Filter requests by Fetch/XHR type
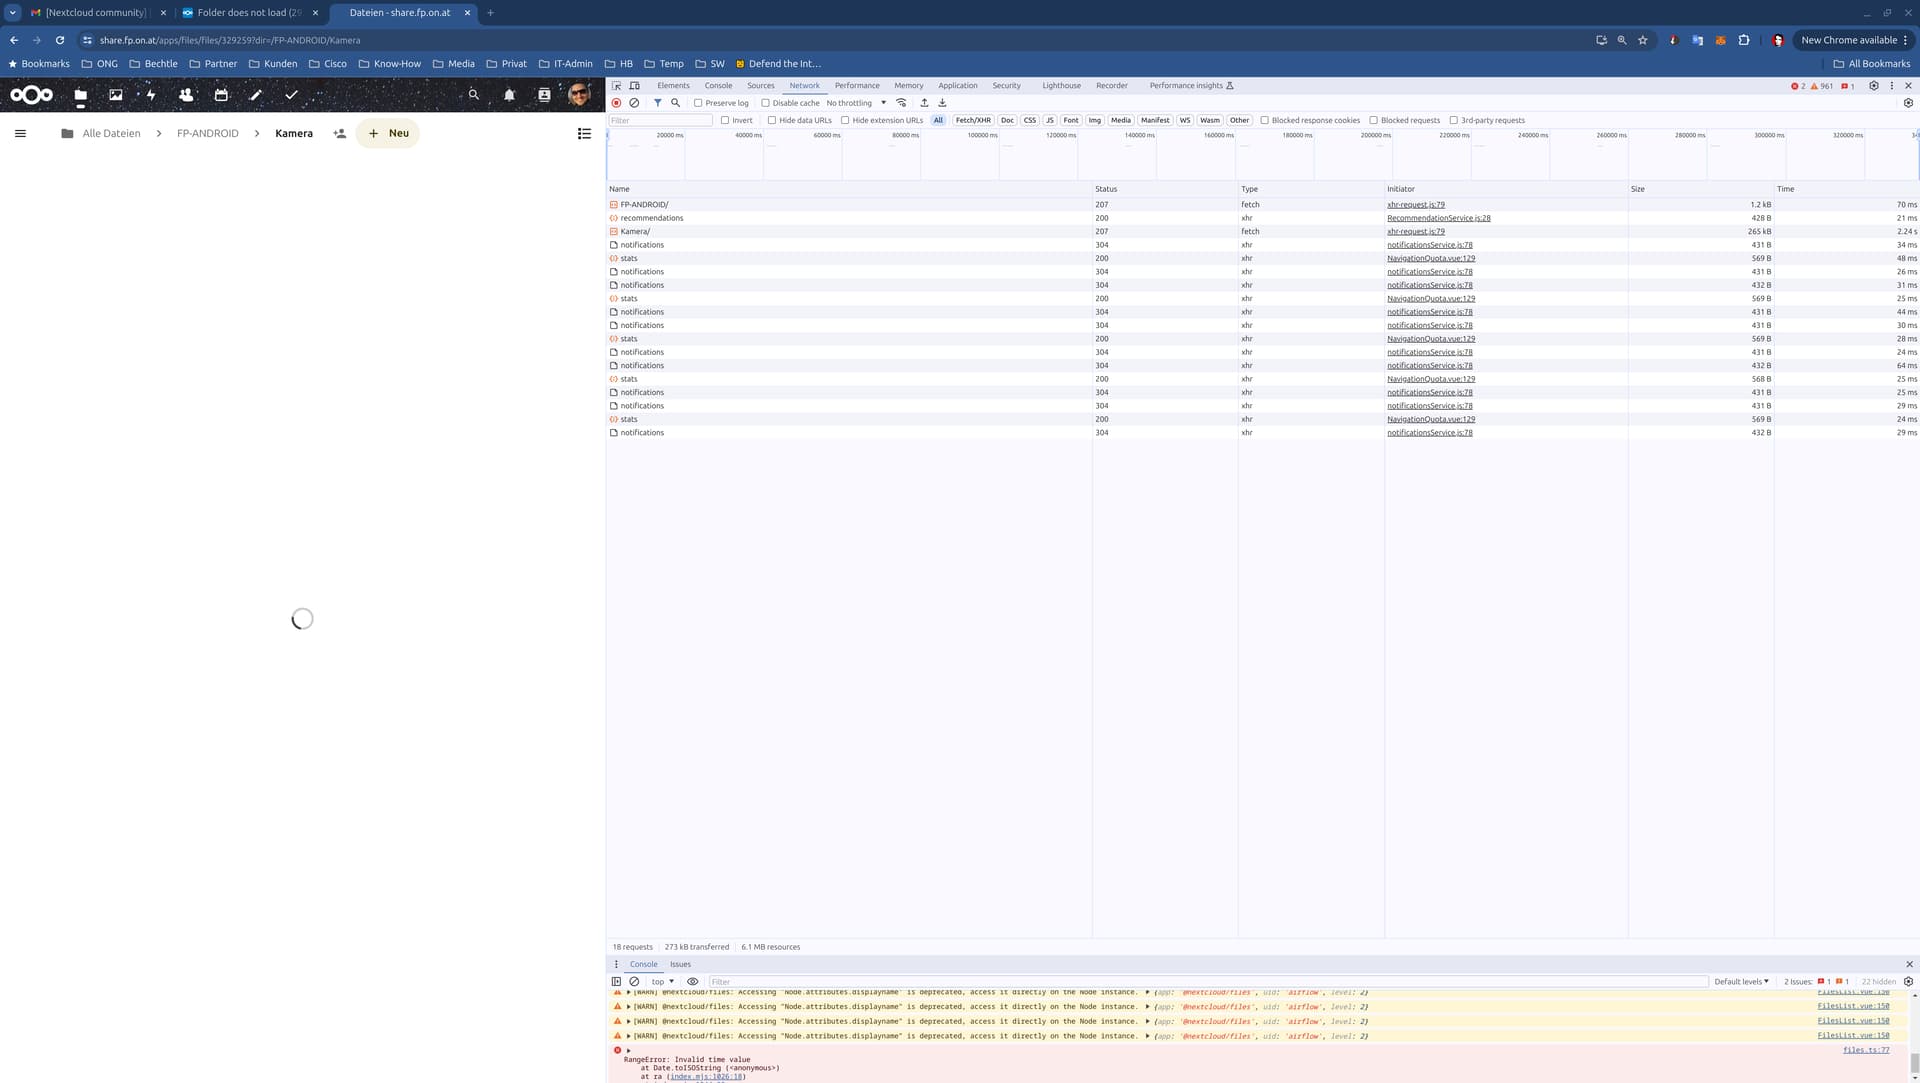The width and height of the screenshot is (1920, 1083). tap(973, 120)
